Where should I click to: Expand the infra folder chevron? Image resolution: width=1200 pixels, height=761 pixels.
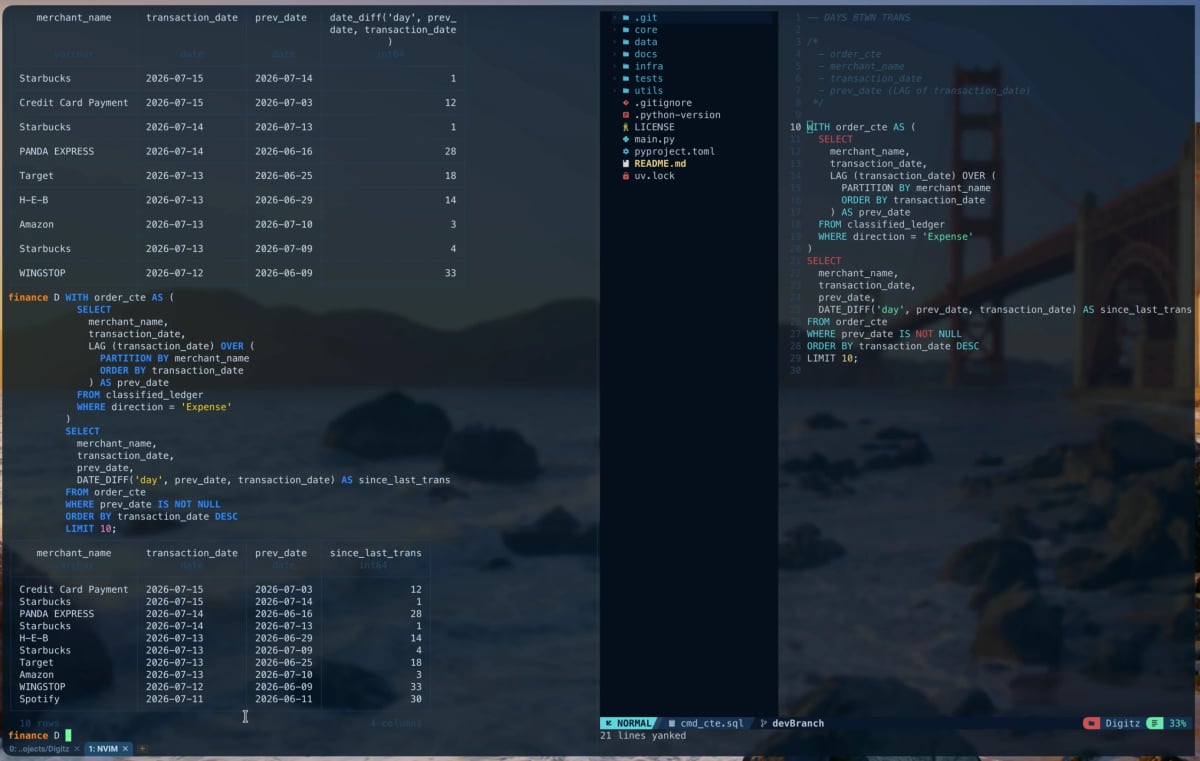point(614,66)
